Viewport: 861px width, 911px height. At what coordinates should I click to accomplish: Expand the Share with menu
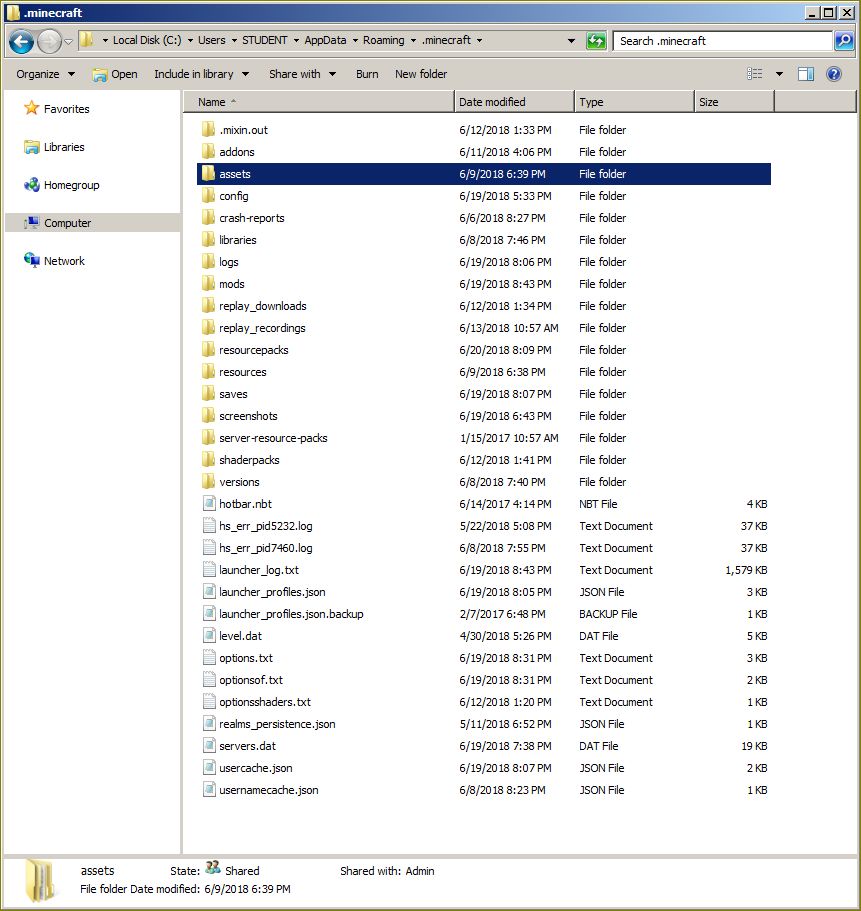coord(302,74)
